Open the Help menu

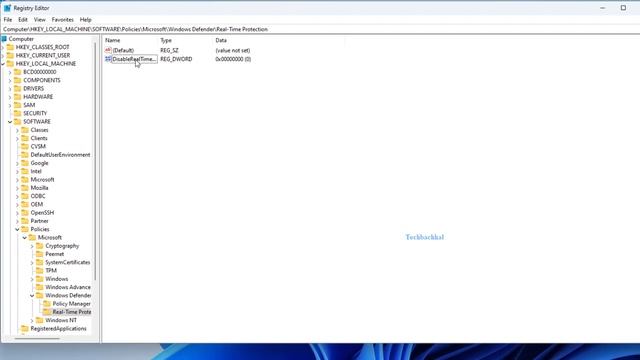[x=85, y=20]
